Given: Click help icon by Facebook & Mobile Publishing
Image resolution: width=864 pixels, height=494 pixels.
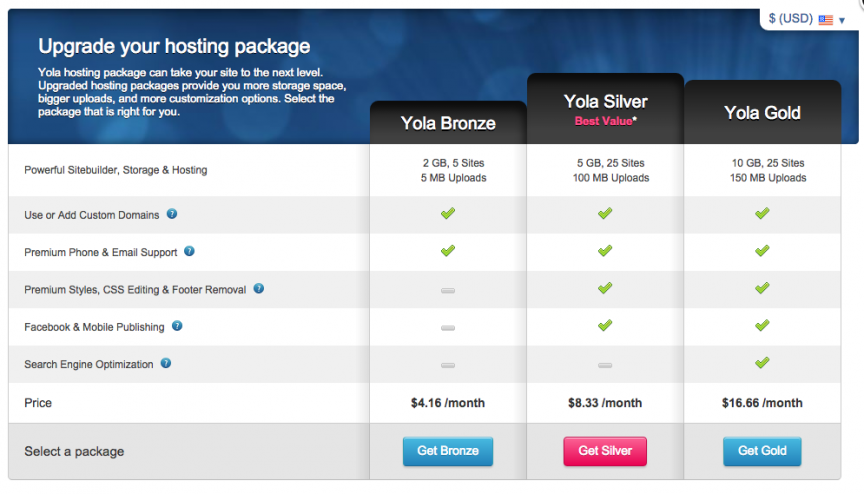Looking at the screenshot, I should click(177, 326).
